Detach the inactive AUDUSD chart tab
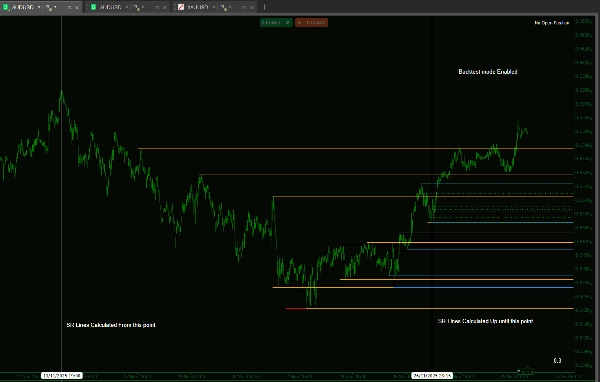600x382 pixels. pos(157,7)
